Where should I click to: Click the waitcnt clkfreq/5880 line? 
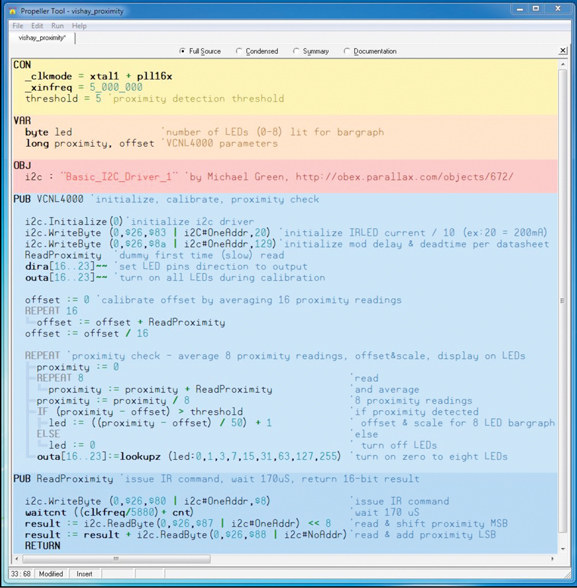pos(109,512)
